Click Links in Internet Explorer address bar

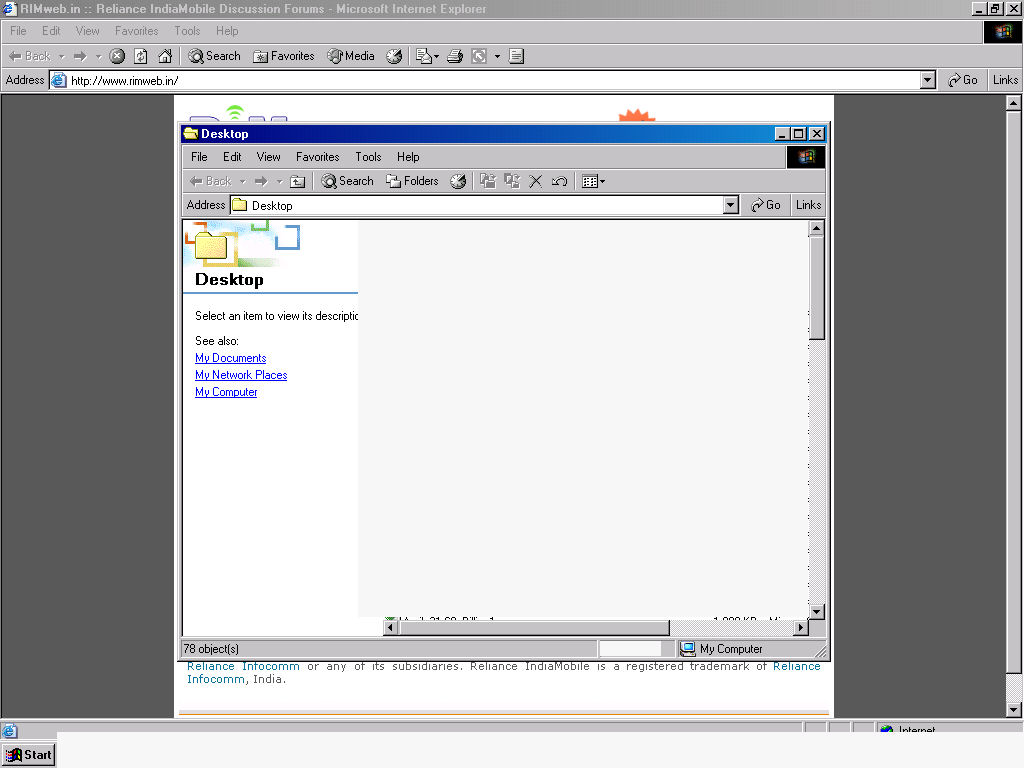pyautogui.click(x=1005, y=80)
